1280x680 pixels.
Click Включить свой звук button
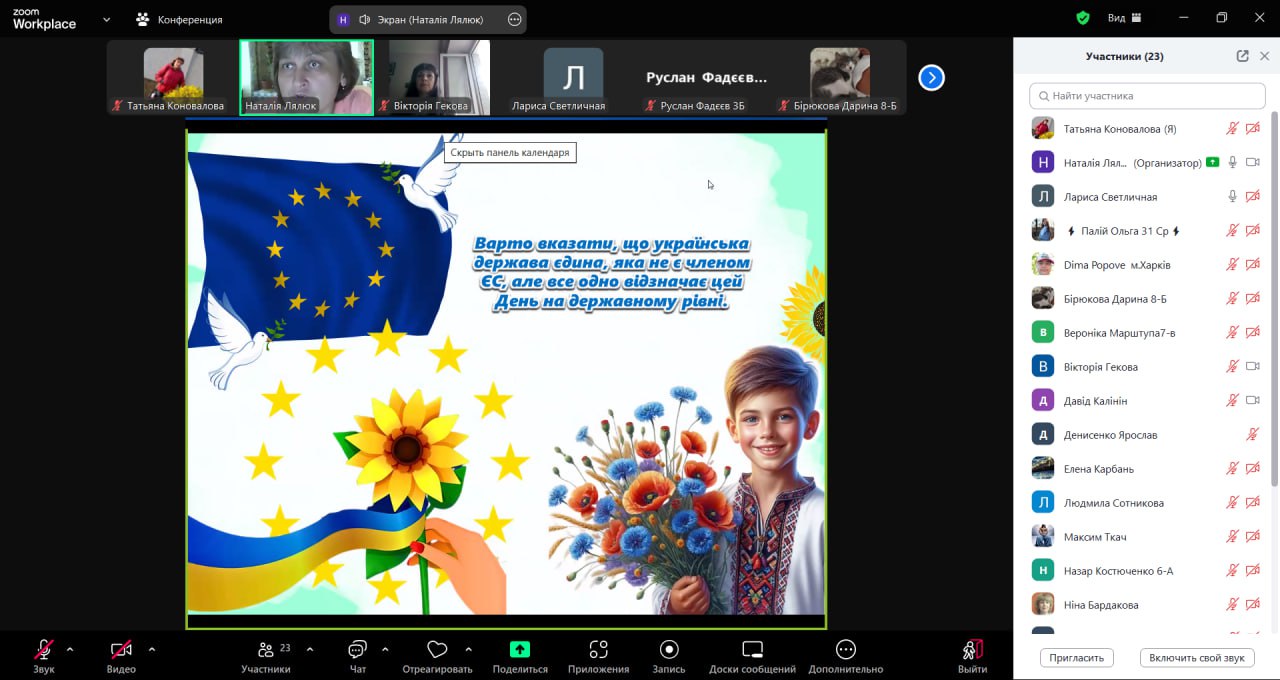(1196, 658)
